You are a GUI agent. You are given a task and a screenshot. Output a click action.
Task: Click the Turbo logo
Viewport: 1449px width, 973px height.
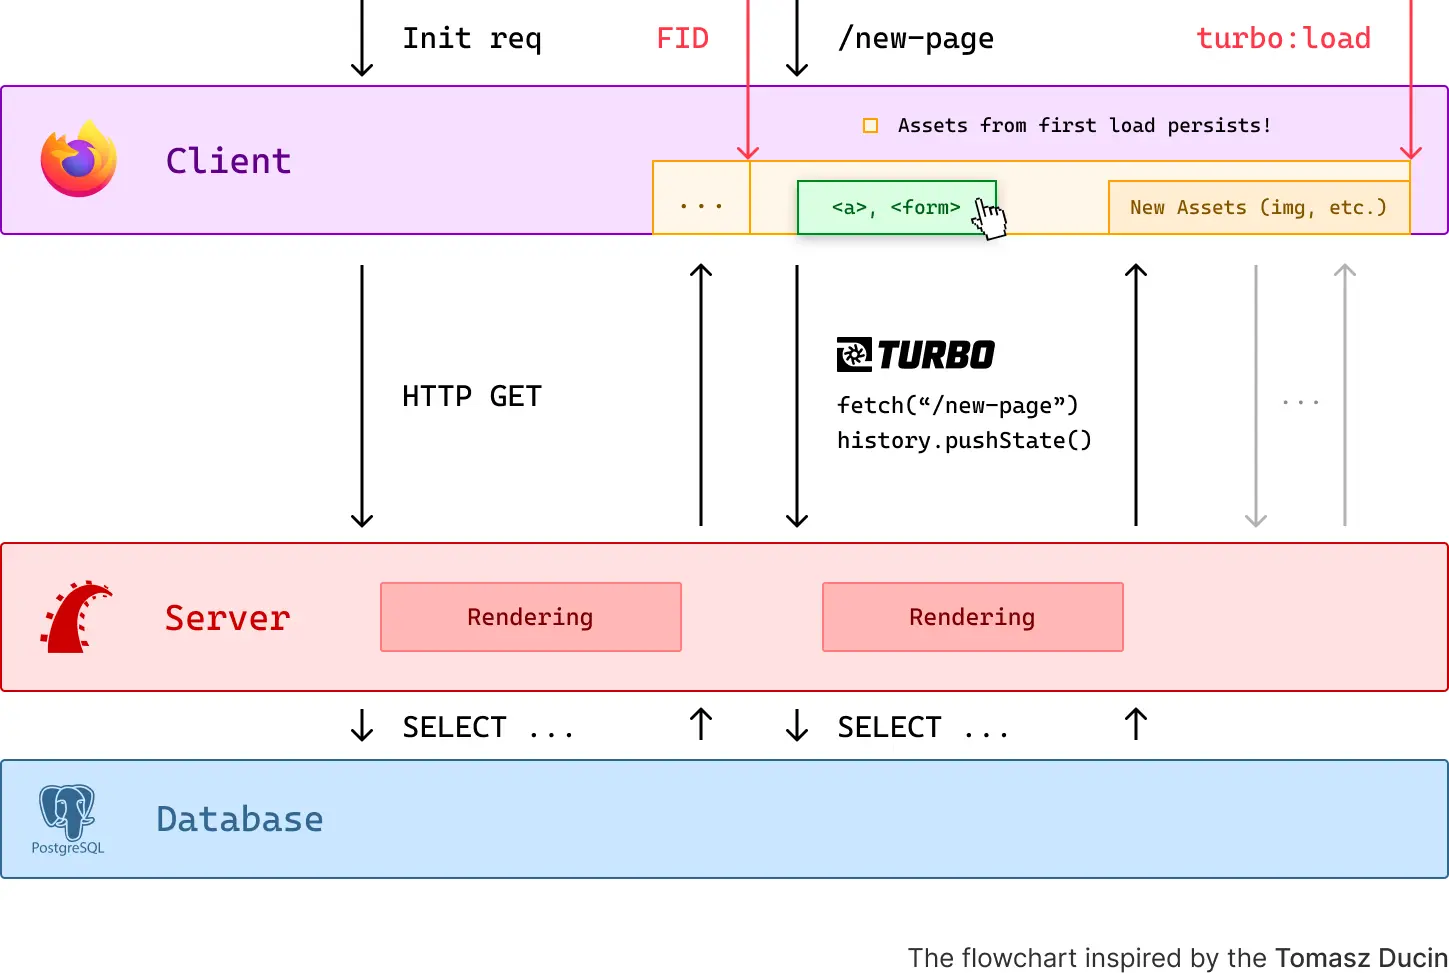click(x=915, y=354)
